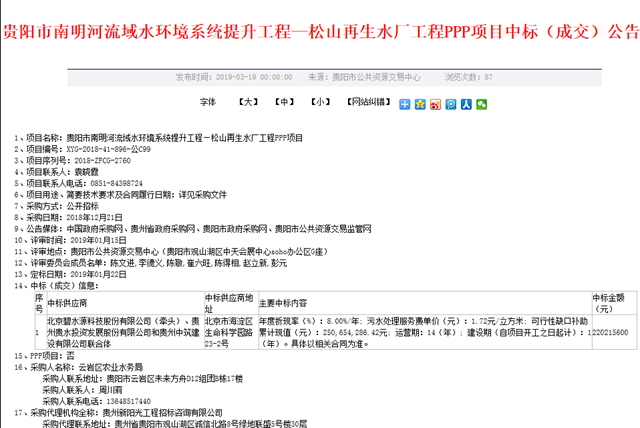Select source text 贵阳市公共资源交易中心

tap(379, 76)
